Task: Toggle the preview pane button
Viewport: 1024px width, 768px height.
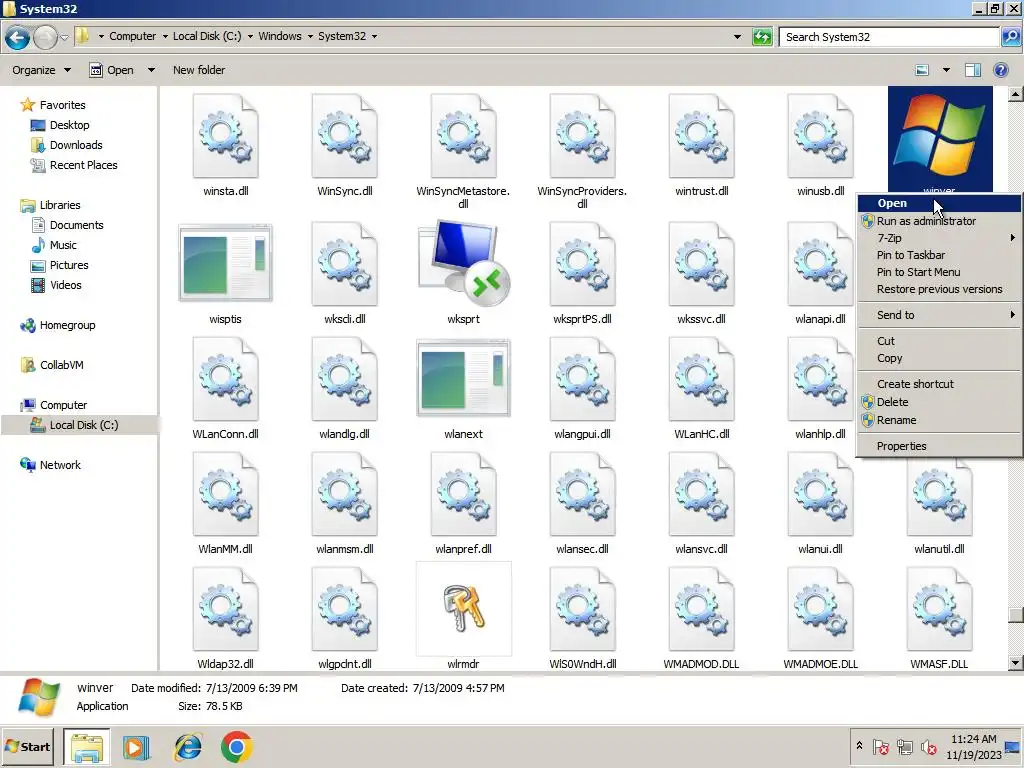Action: [972, 70]
